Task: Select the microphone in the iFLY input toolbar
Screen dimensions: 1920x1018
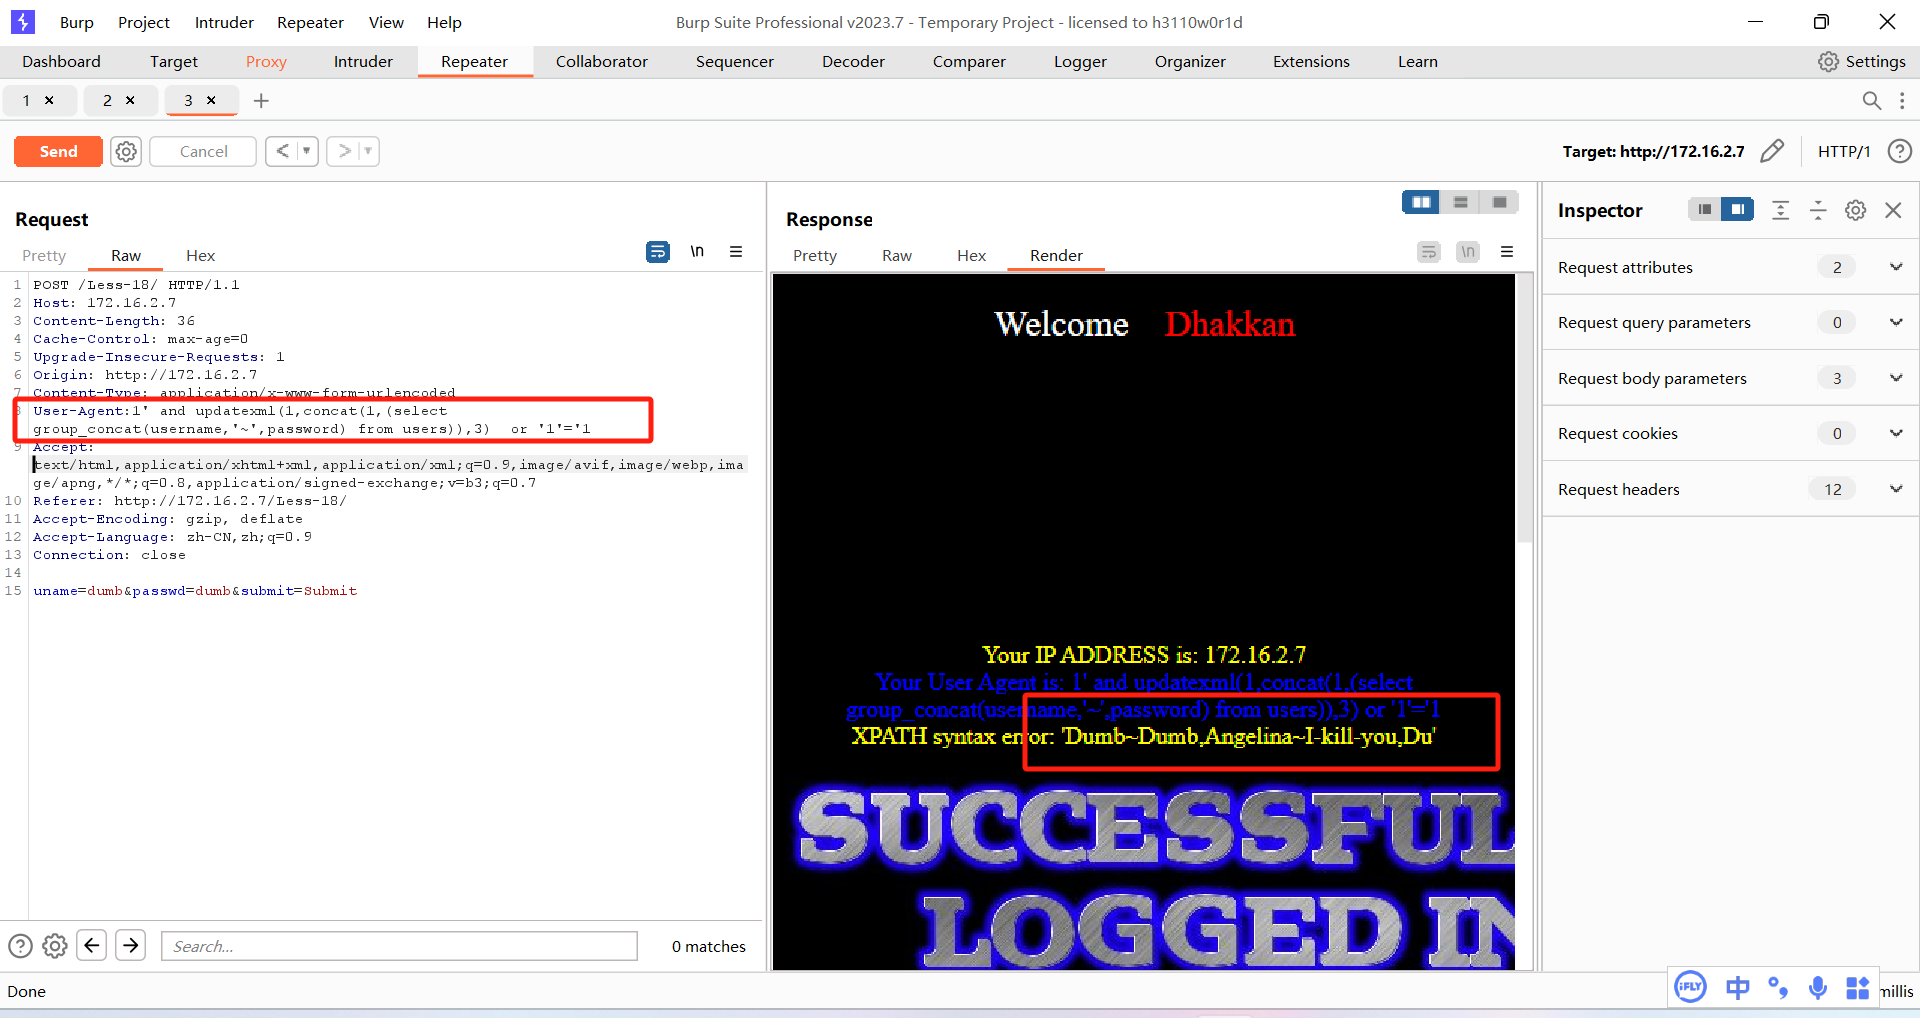Action: (1818, 988)
